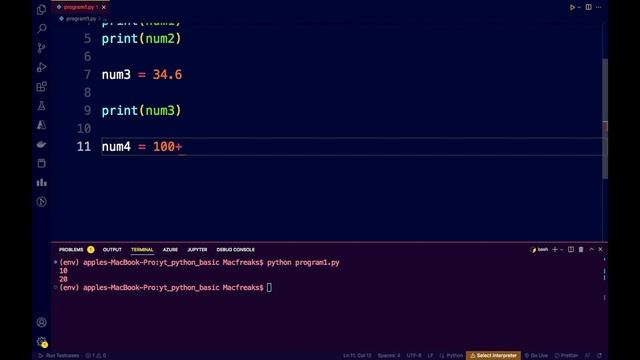
Task: Switch to the Problems panel tab
Action: point(71,249)
